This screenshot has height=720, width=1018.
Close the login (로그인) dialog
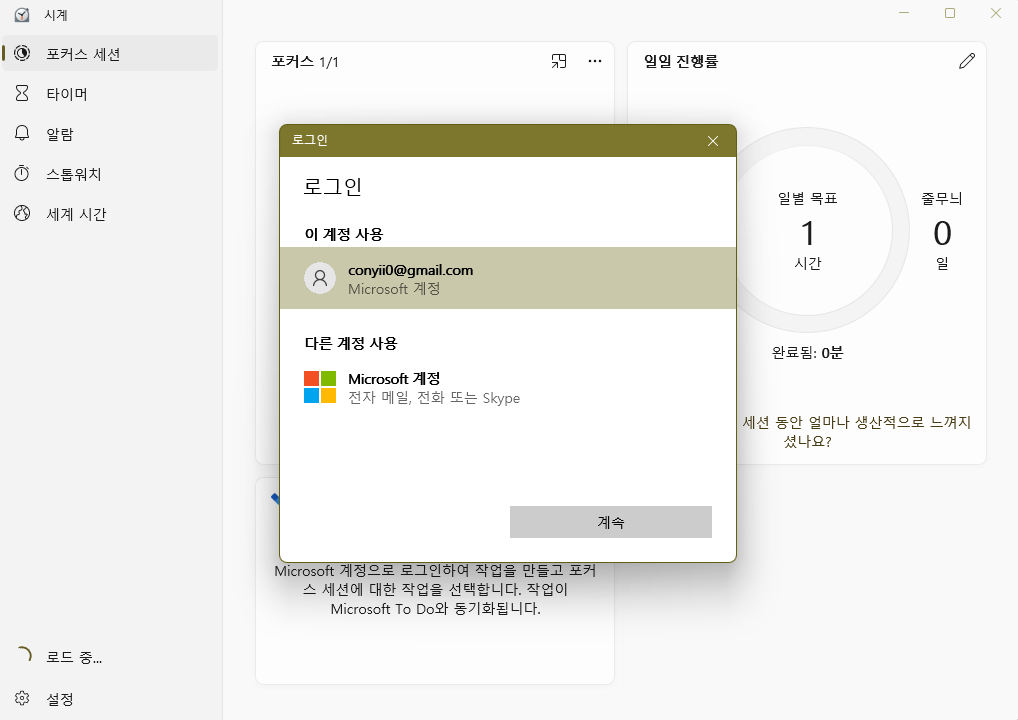[x=713, y=141]
